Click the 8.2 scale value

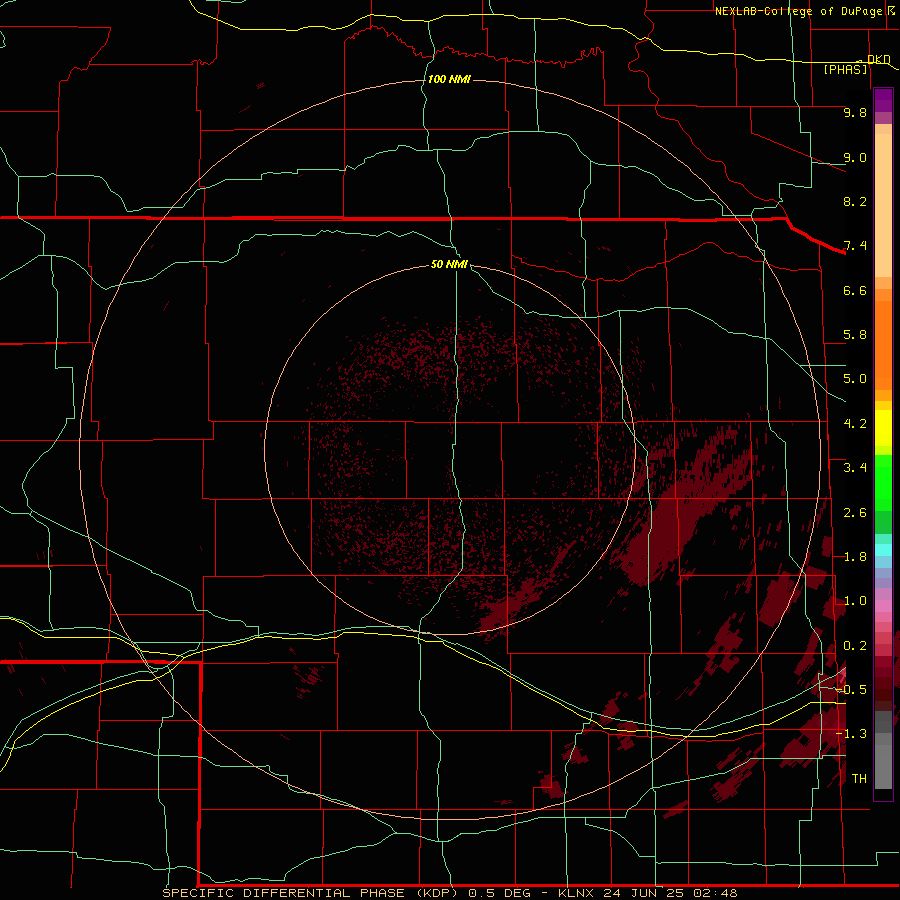[x=855, y=201]
